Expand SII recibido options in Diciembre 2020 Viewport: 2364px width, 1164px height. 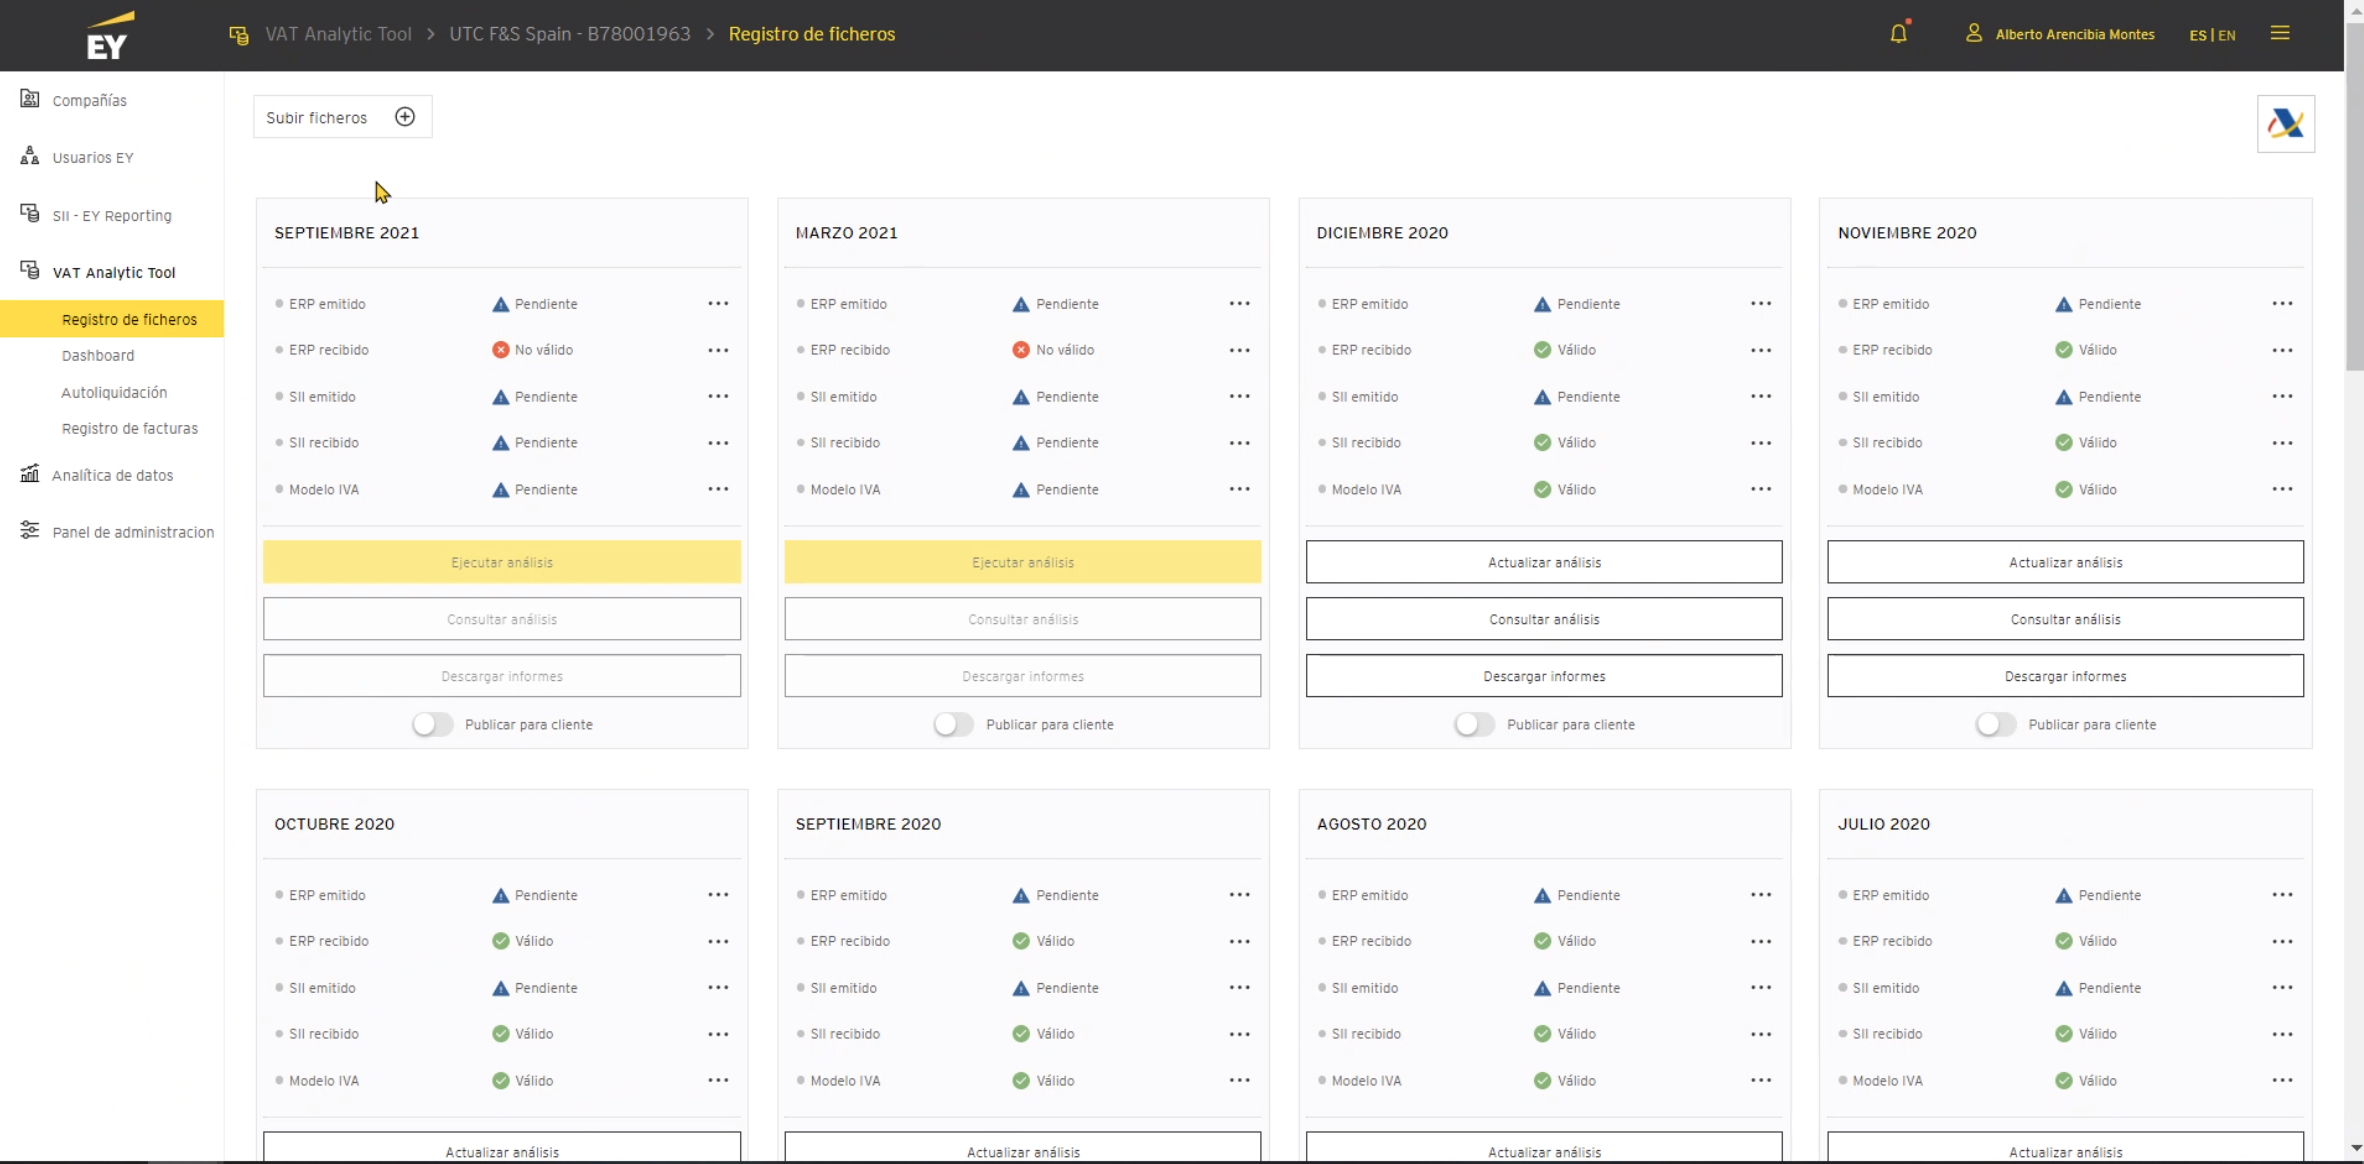(1760, 443)
